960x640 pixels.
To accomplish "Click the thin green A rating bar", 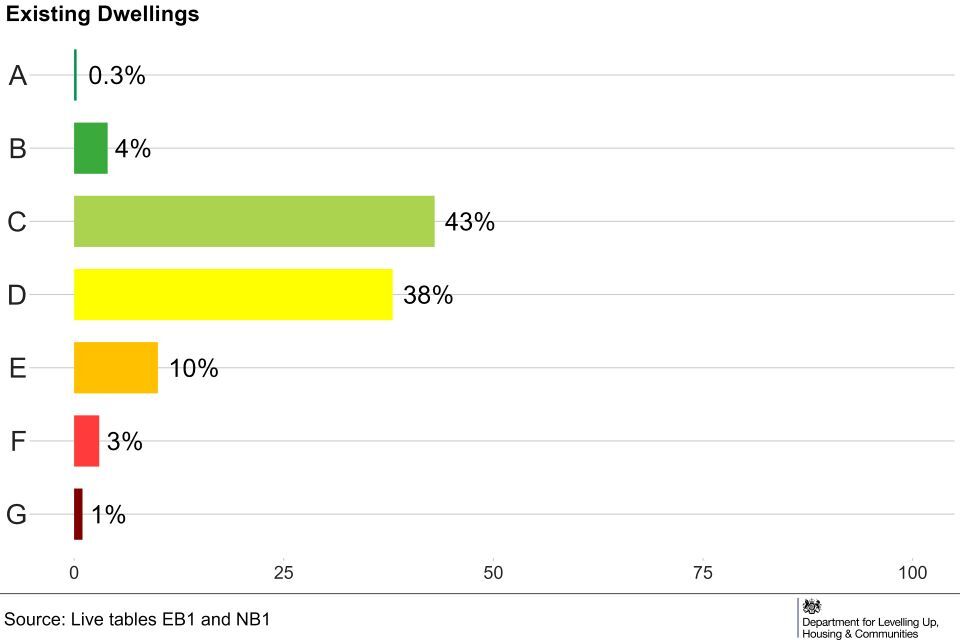I will click(75, 75).
